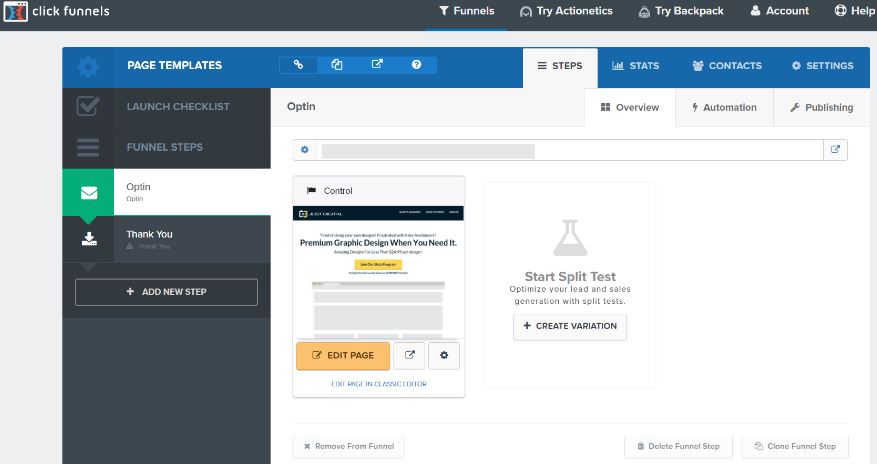Open the Help menu
Image resolution: width=877 pixels, height=464 pixels.
pyautogui.click(x=855, y=11)
